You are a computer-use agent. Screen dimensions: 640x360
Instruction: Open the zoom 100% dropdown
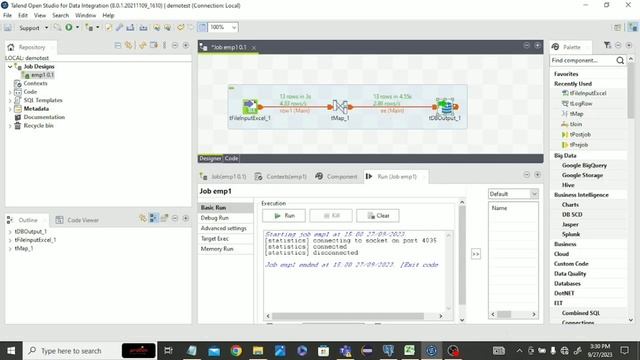point(234,27)
